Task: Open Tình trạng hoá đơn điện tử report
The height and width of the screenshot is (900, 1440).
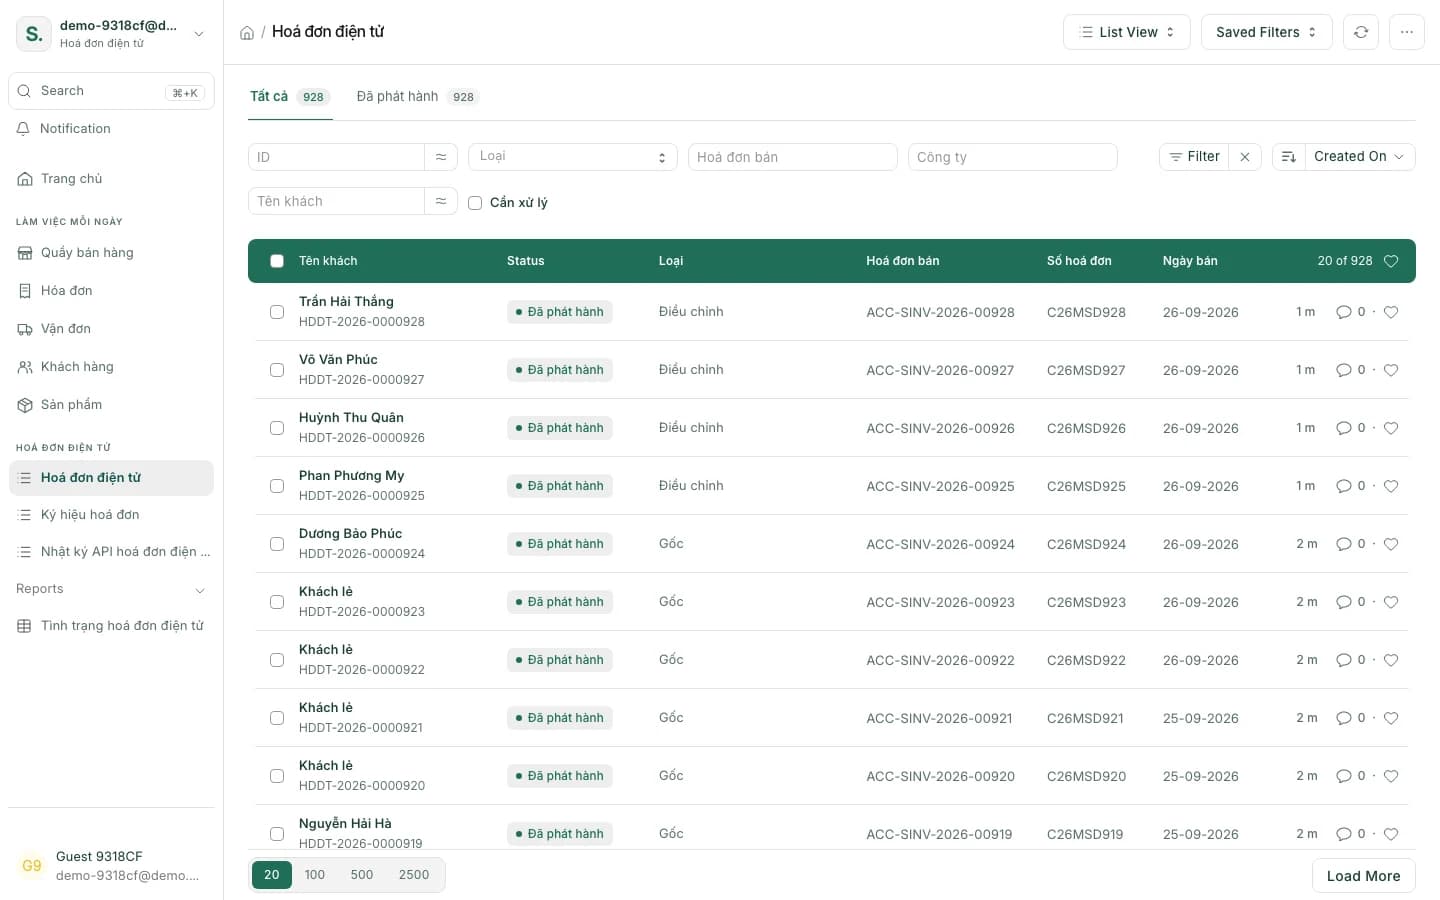Action: pyautogui.click(x=111, y=626)
